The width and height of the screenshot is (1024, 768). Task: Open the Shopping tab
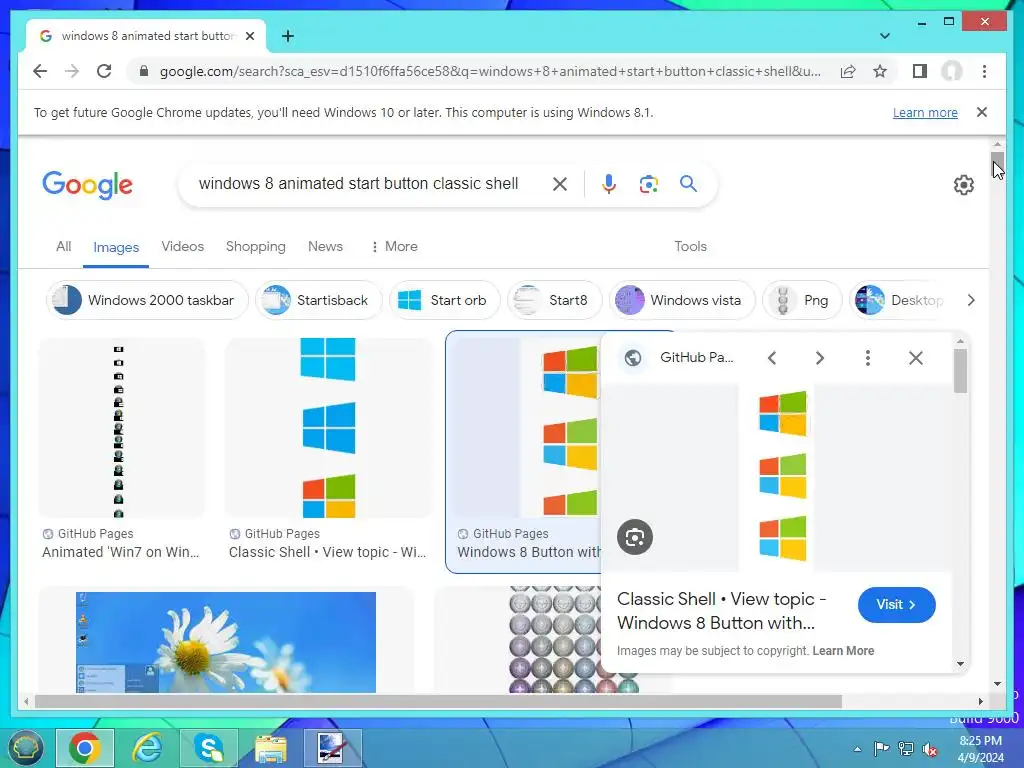pyautogui.click(x=255, y=246)
